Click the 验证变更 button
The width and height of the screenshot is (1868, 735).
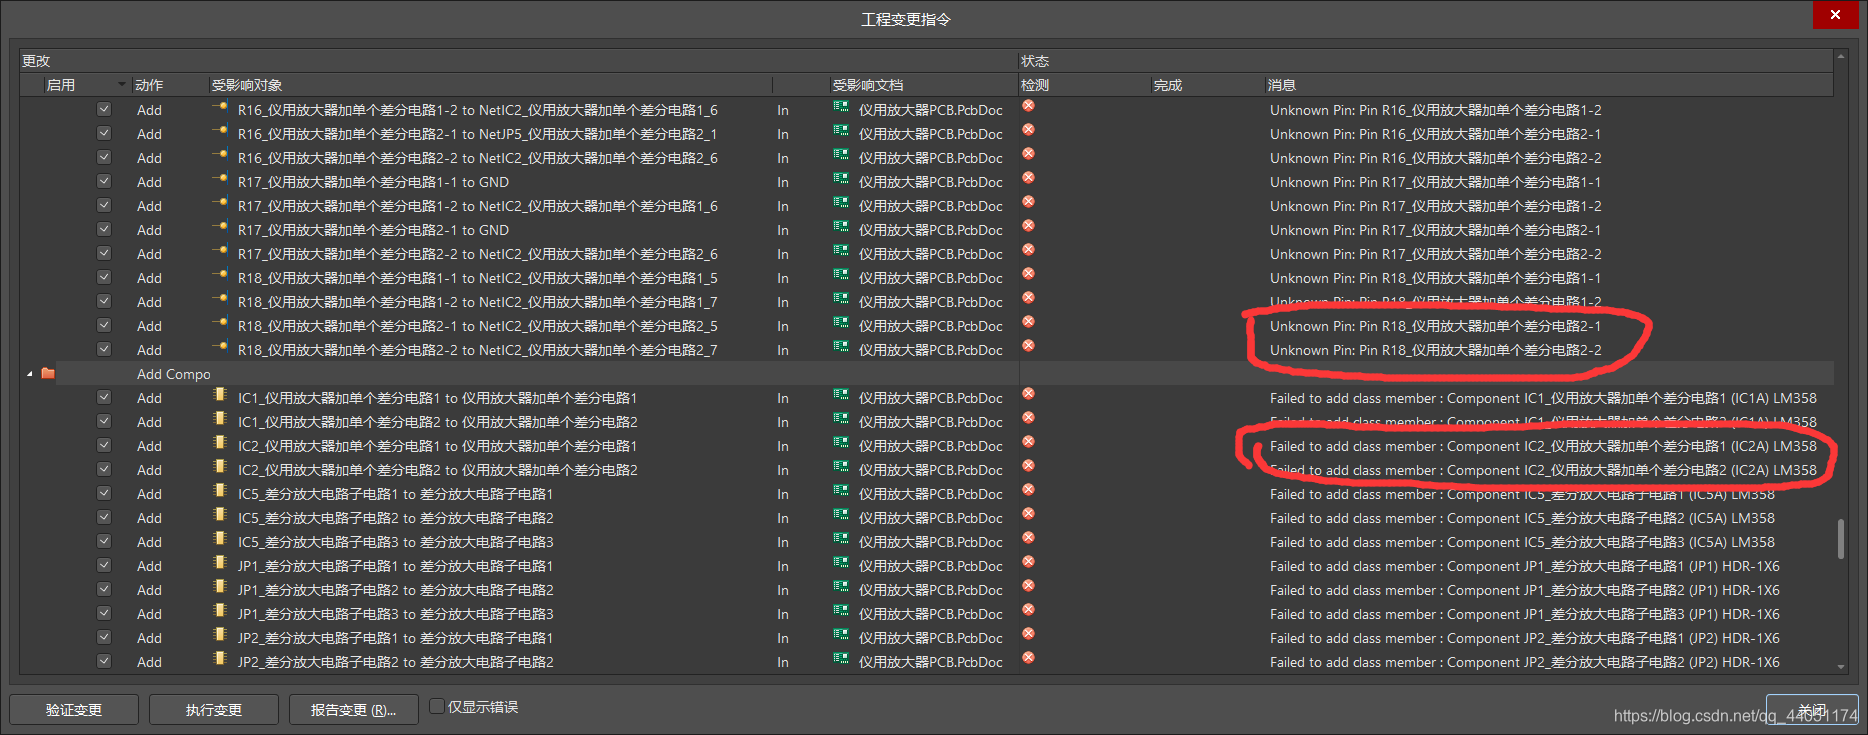coord(74,709)
